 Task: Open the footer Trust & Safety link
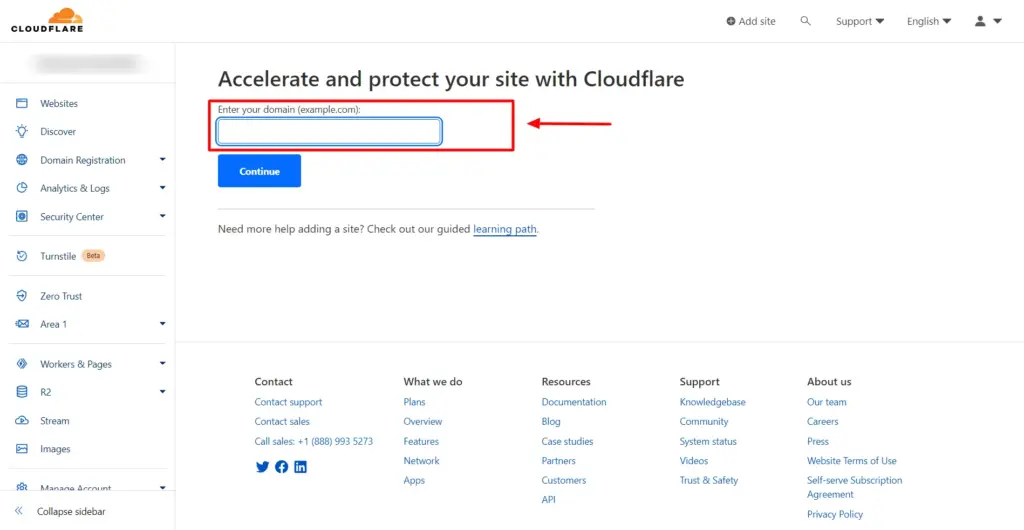(x=709, y=480)
